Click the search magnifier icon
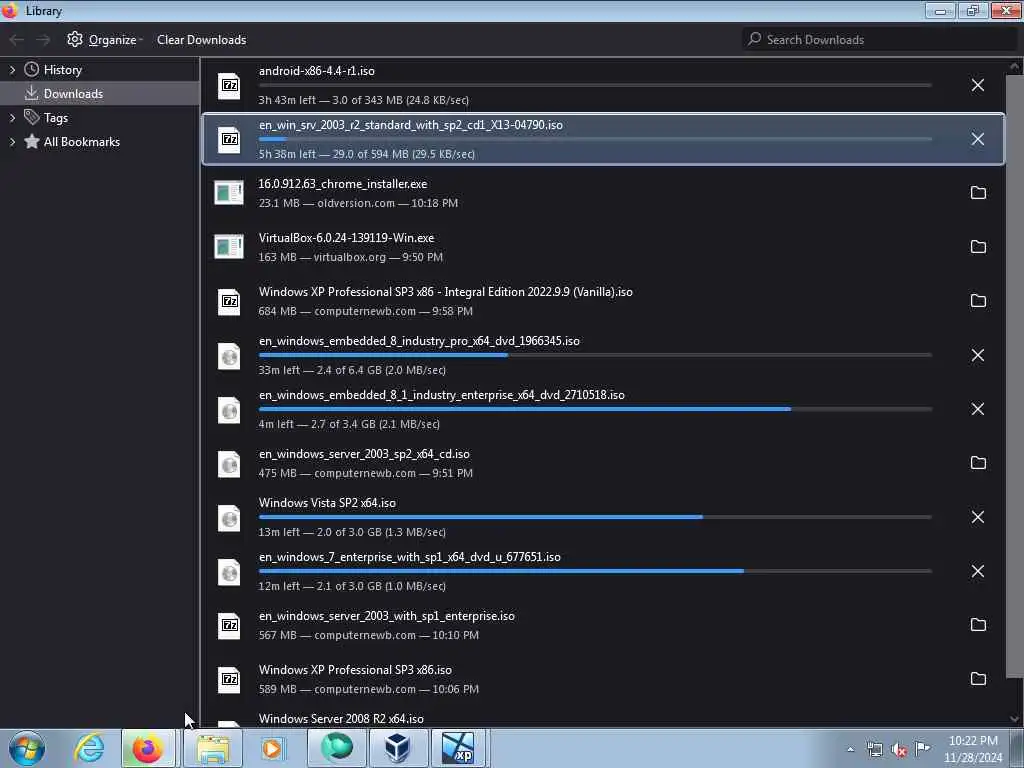Screen dimensions: 1024x768 pyautogui.click(x=754, y=39)
